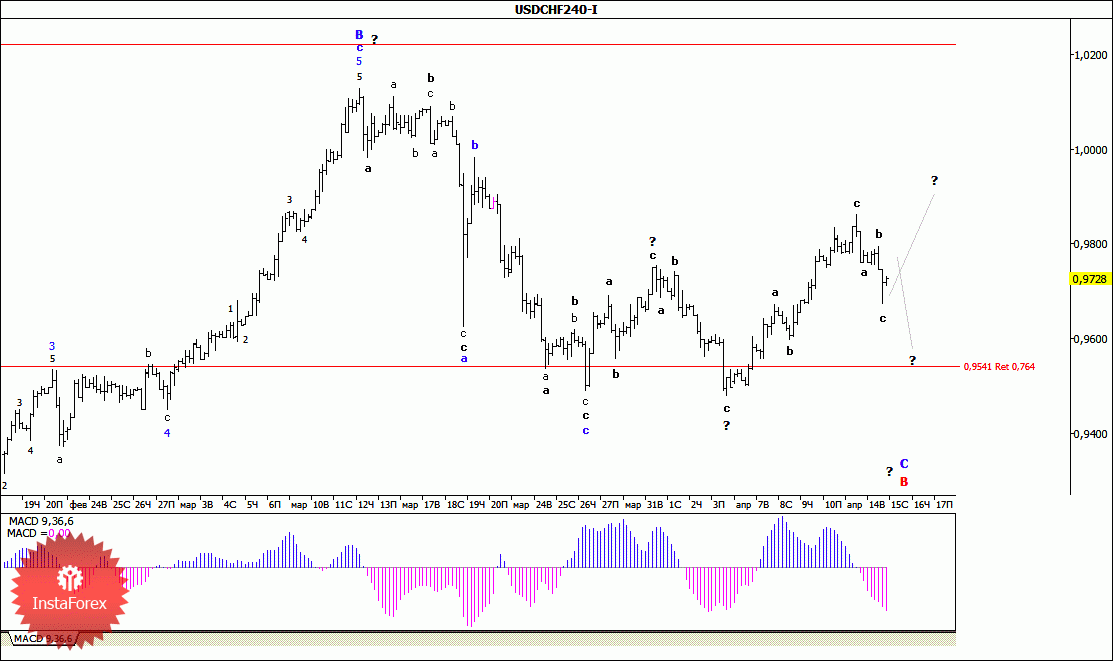Viewport: 1113px width, 661px height.
Task: Click the blue 'B' wave label at chart top
Action: 359,35
